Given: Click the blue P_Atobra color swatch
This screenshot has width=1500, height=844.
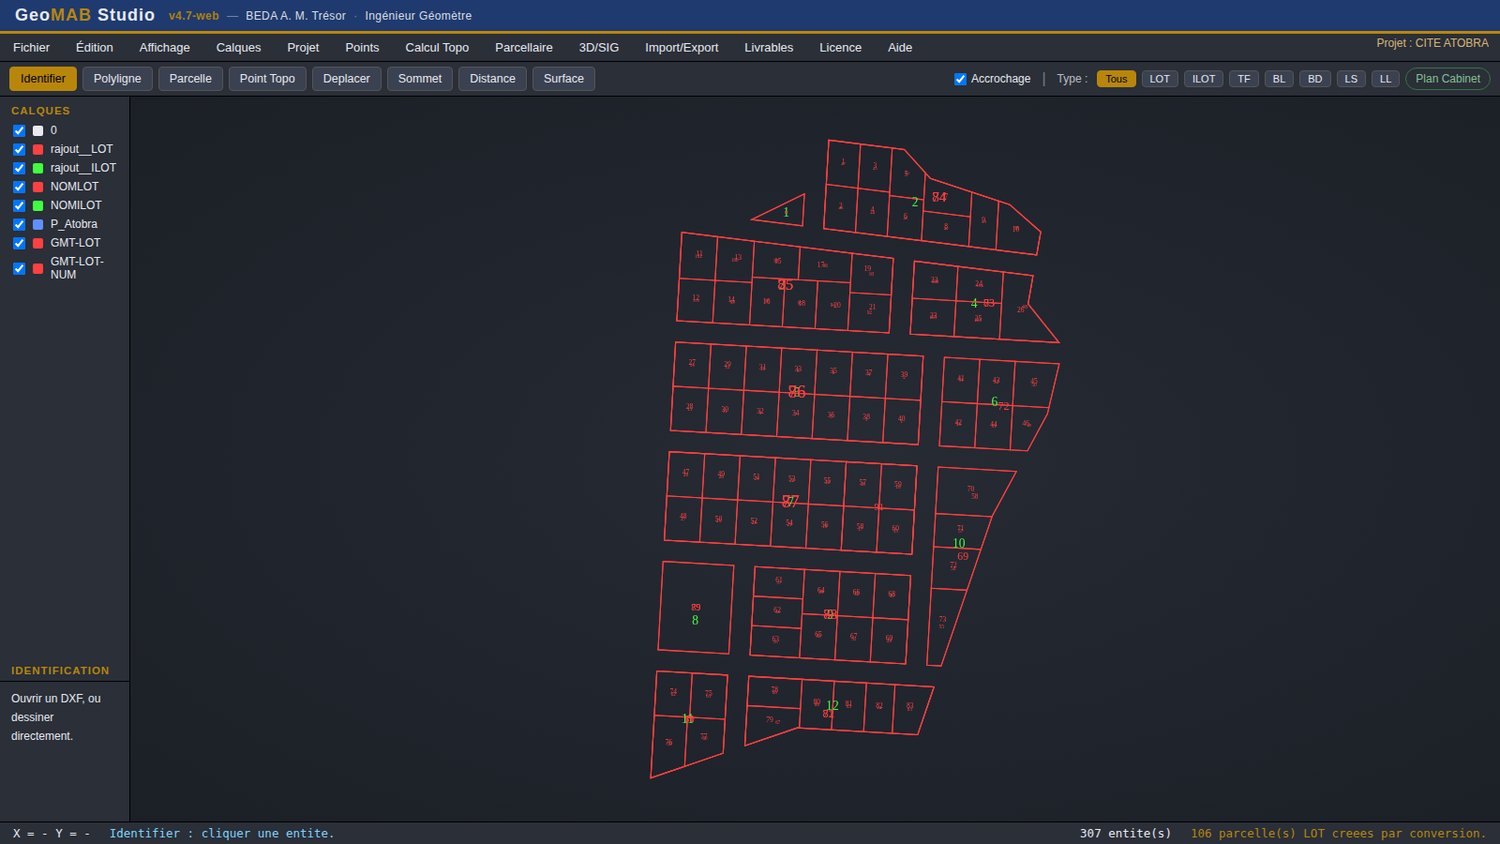Looking at the screenshot, I should click(38, 225).
